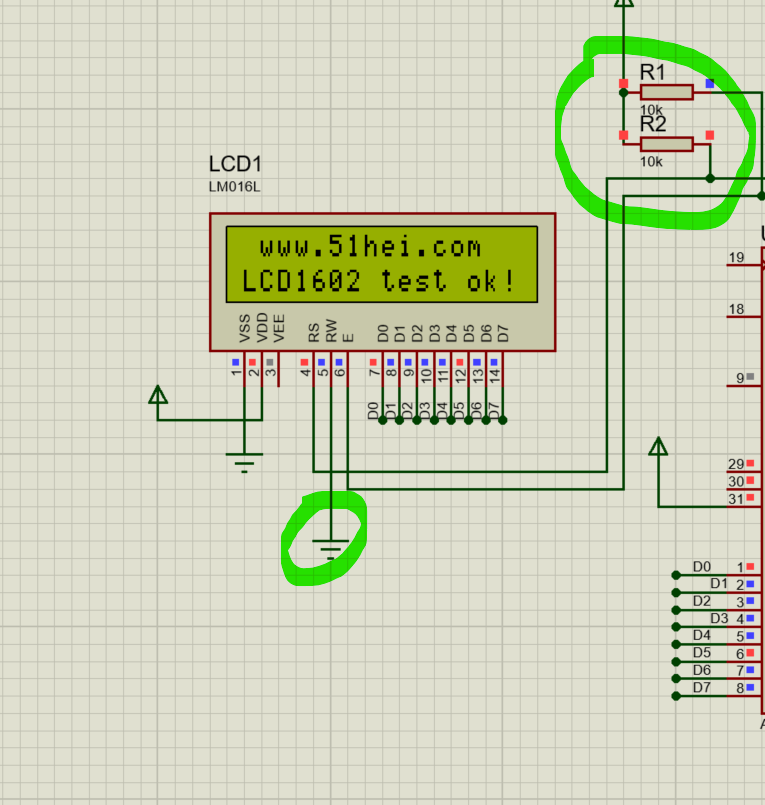Click the VEE label on LCD
Image resolution: width=765 pixels, height=805 pixels.
[279, 329]
